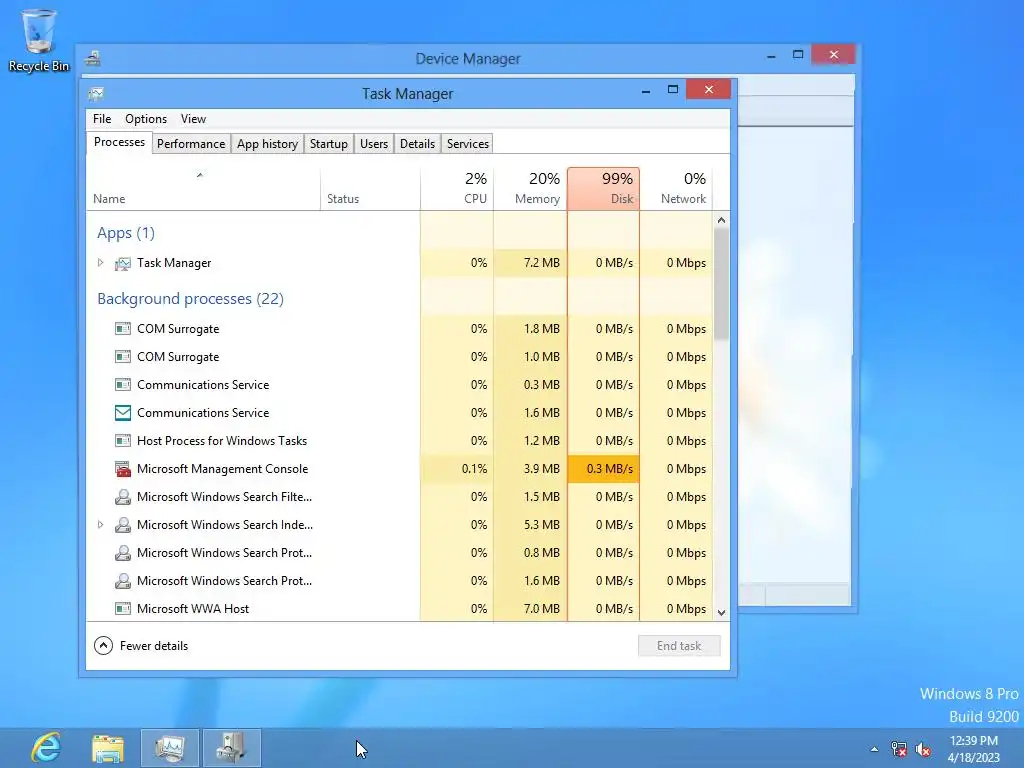1024x768 pixels.
Task: Switch to the App history tab
Action: [267, 144]
